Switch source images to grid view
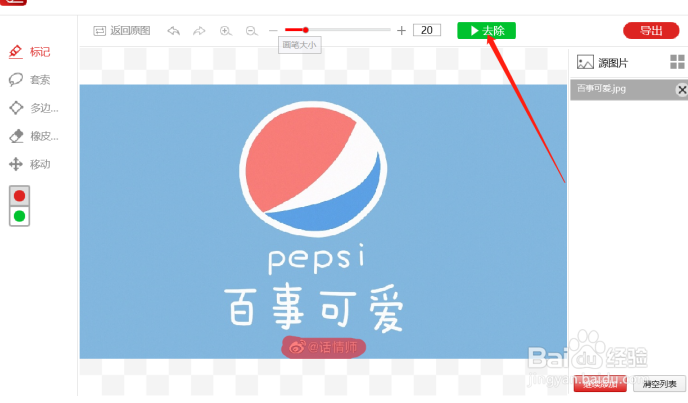Image resolution: width=688 pixels, height=403 pixels. (677, 62)
